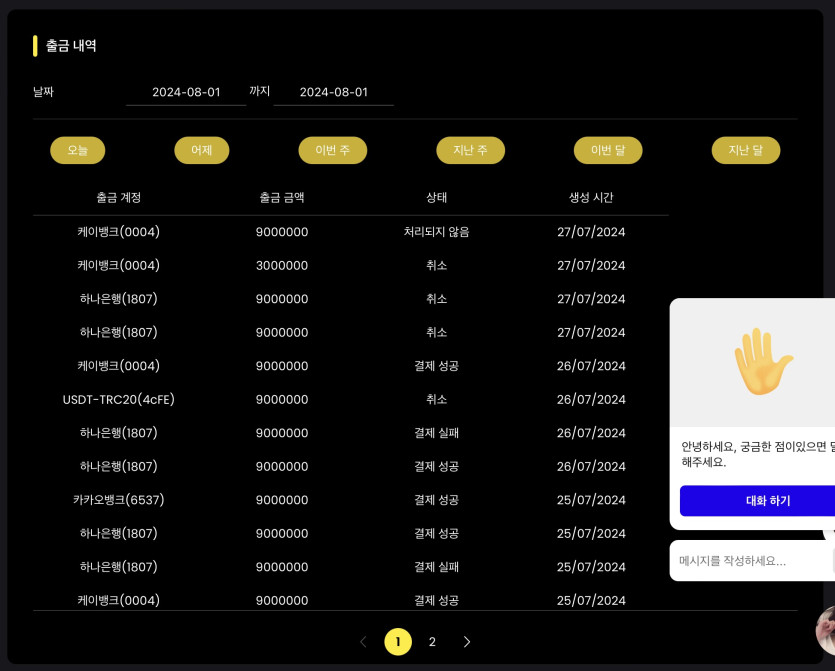
Task: Go to the next page arrow
Action: point(467,642)
